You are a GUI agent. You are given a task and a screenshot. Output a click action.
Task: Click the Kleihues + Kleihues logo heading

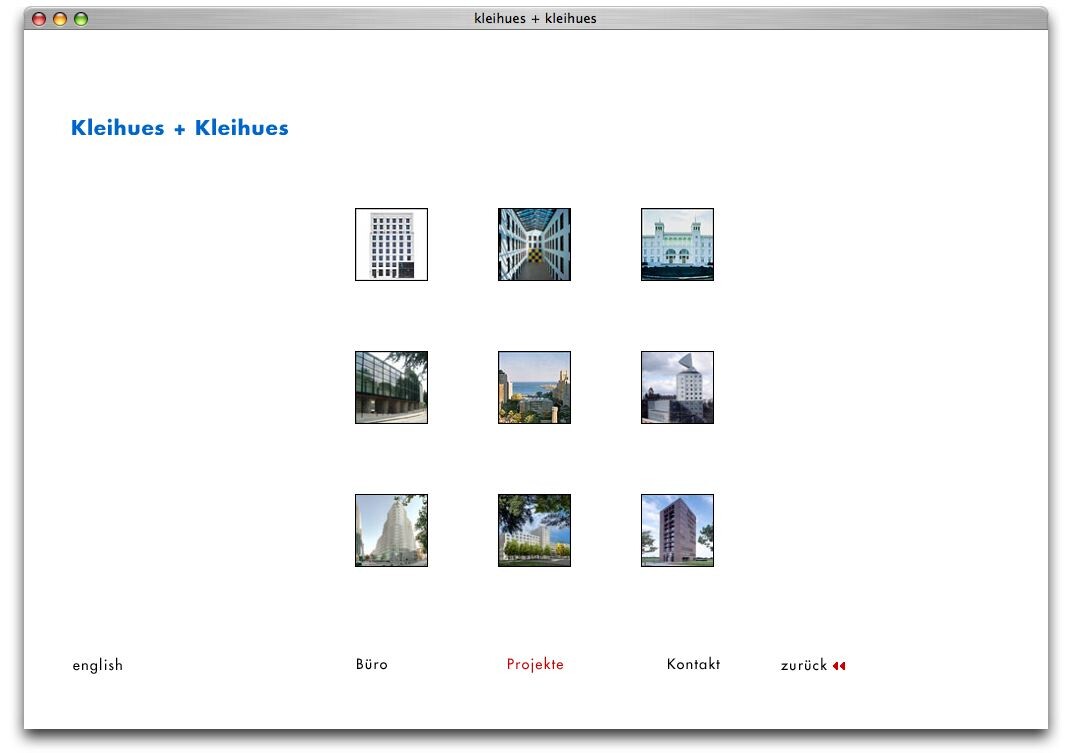click(x=179, y=128)
